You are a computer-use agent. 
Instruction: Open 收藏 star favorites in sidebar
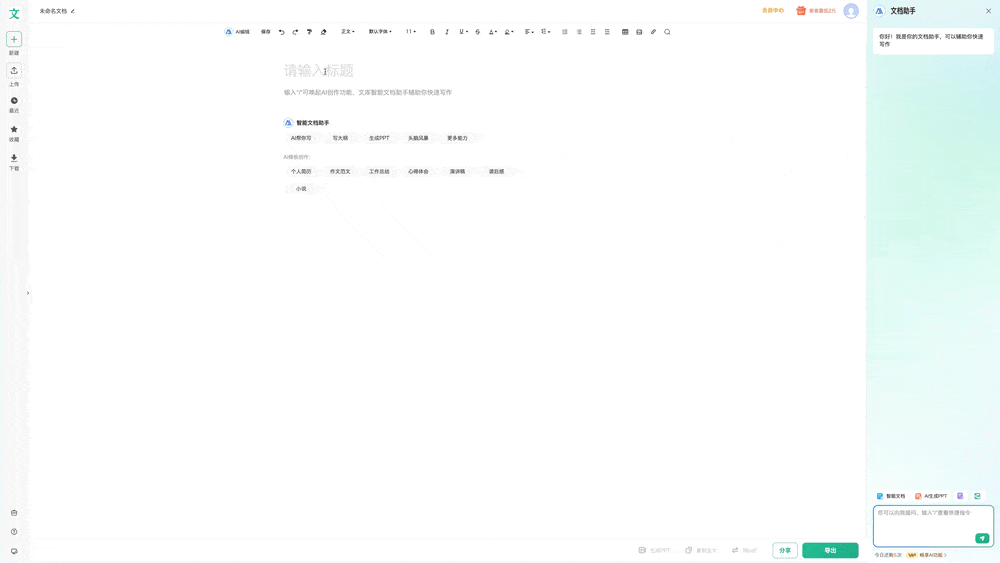[14, 130]
